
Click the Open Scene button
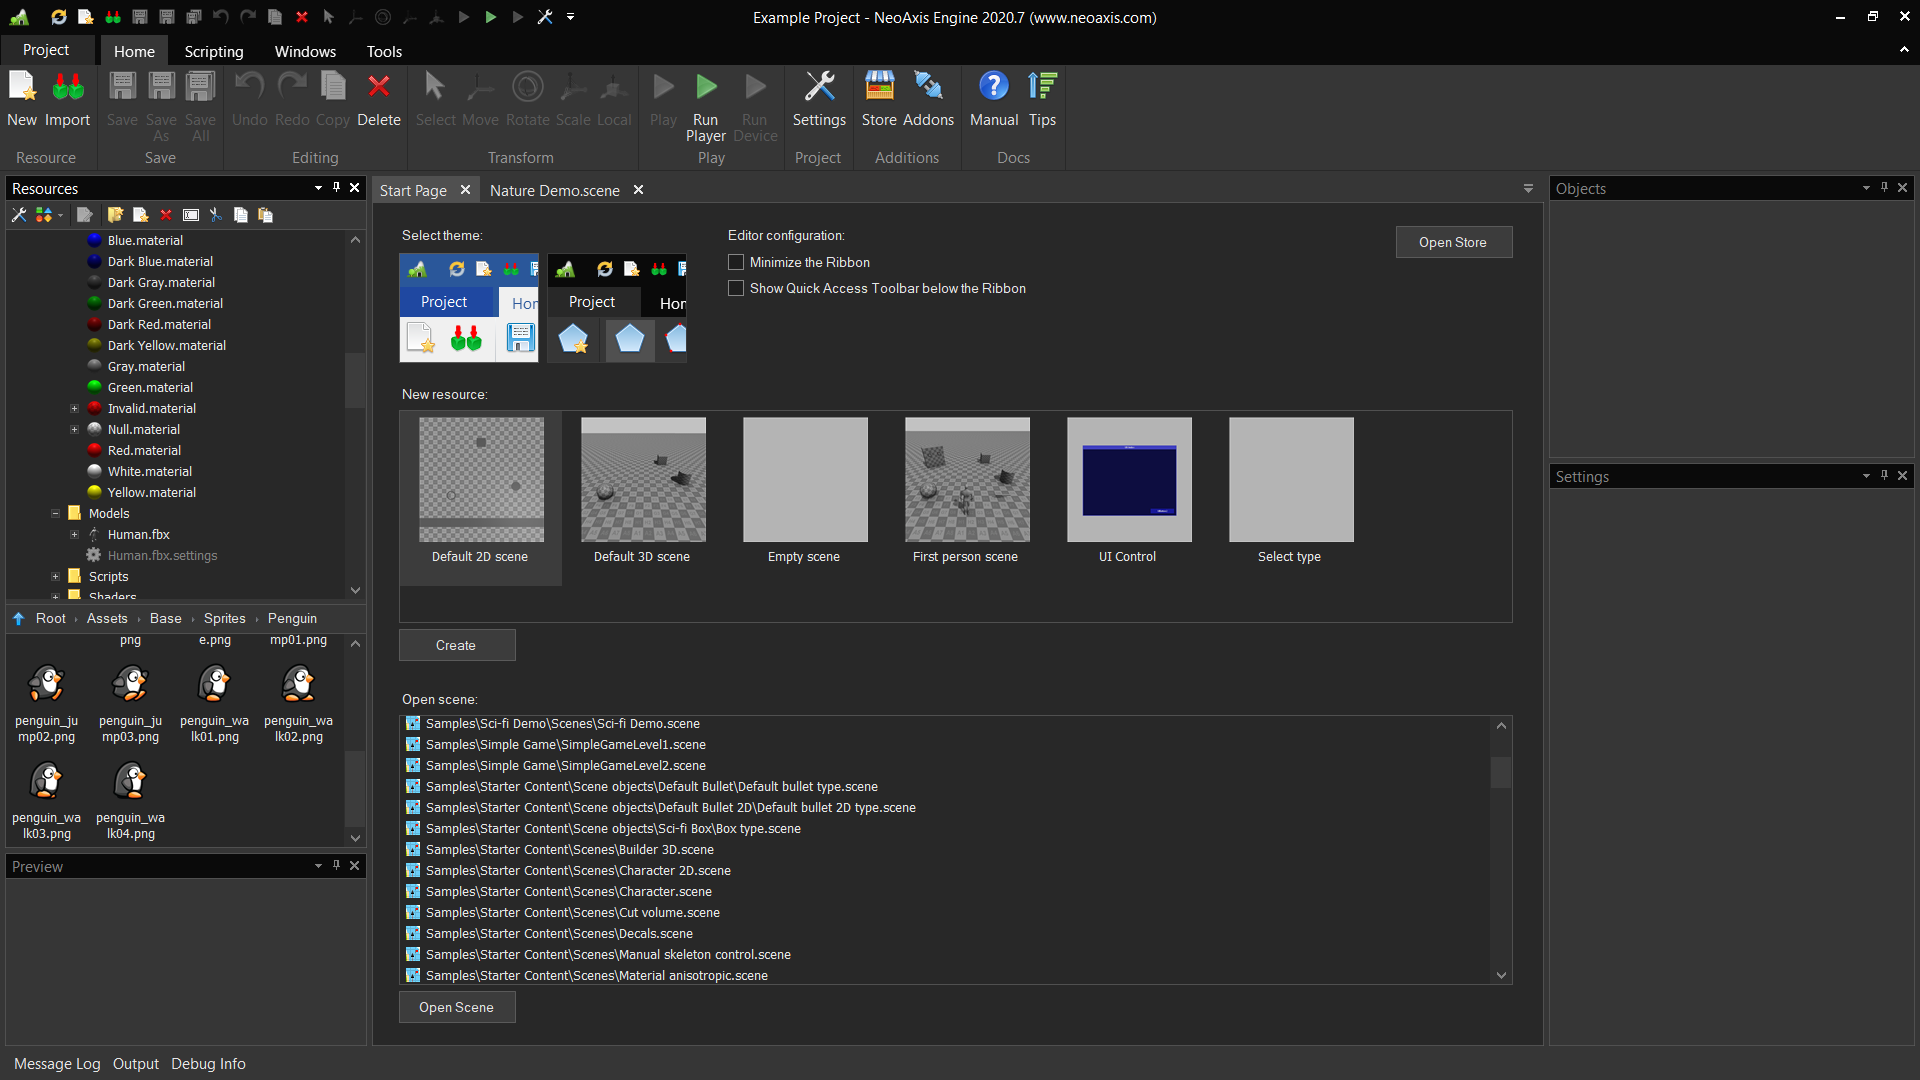[x=456, y=1007]
